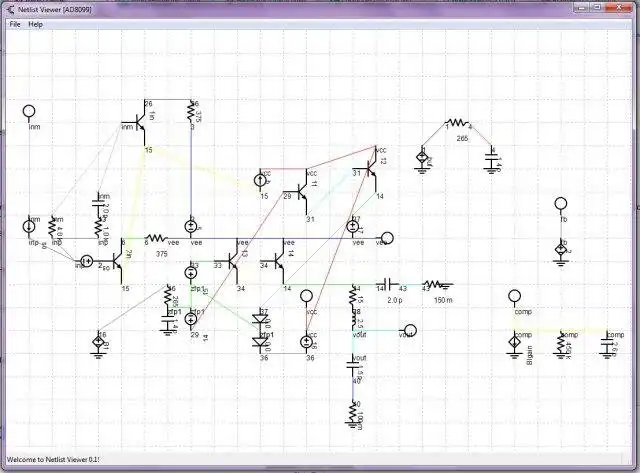Click the app icon in the title bar
This screenshot has width=640, height=473.
coord(11,9)
